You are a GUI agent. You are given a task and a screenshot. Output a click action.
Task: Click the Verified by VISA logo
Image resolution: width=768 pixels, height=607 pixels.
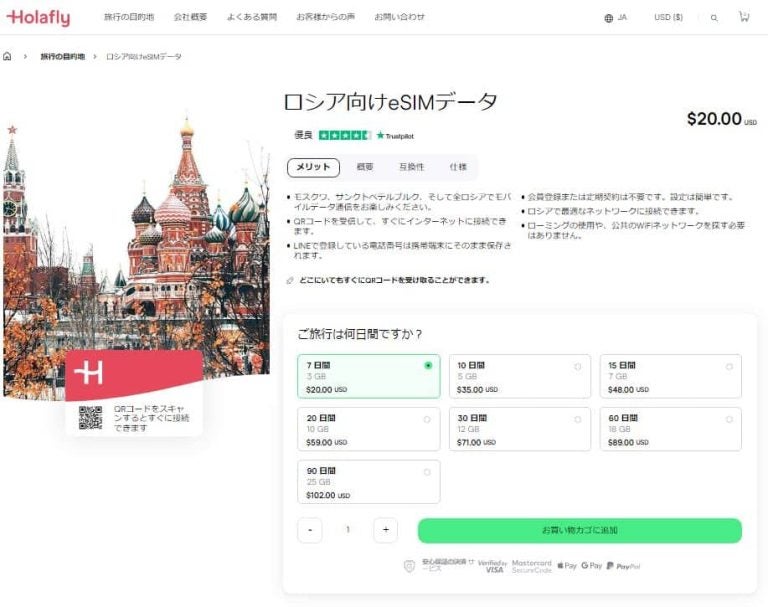coord(492,566)
